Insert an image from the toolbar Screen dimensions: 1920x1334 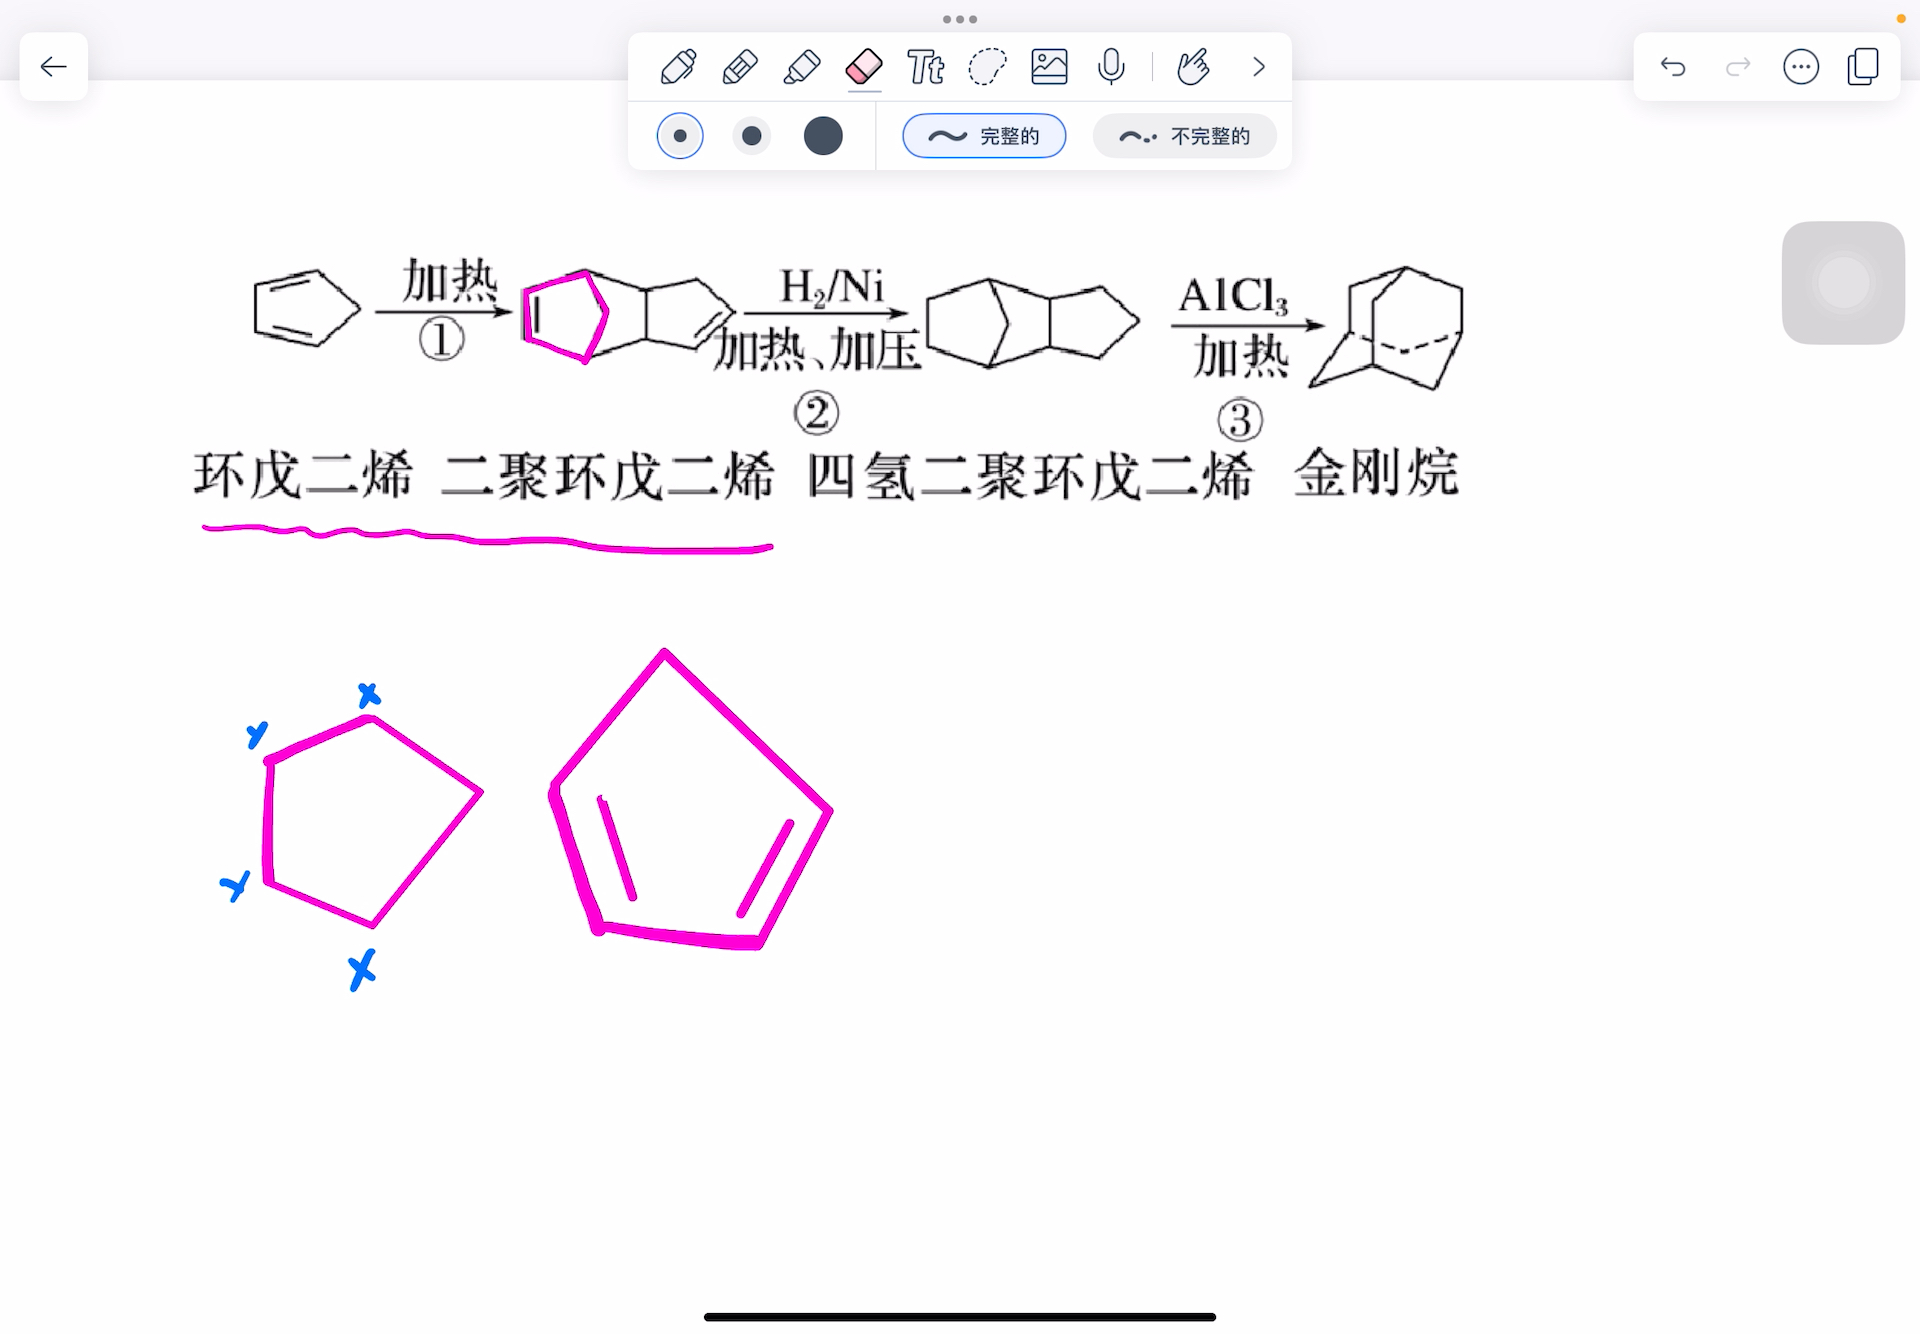pyautogui.click(x=1050, y=67)
